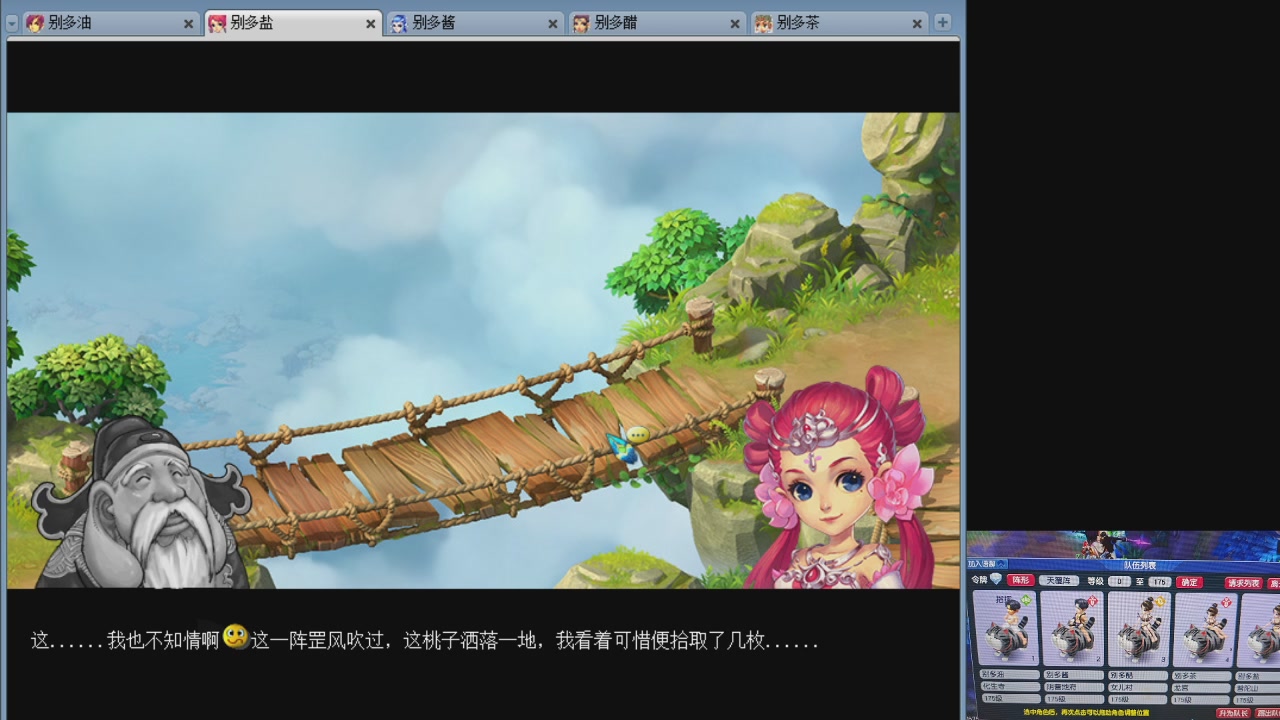Click the 阵形 formation button

pos(1020,581)
